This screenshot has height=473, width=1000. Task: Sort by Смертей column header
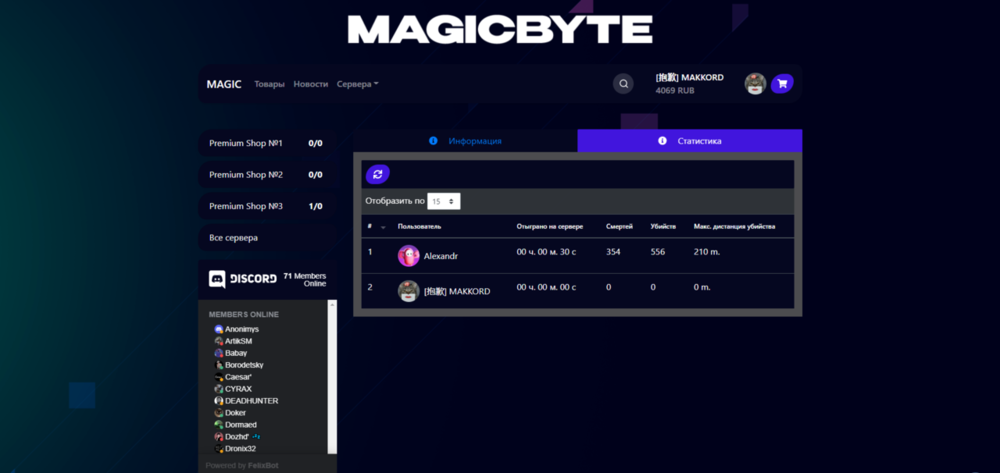pyautogui.click(x=619, y=227)
